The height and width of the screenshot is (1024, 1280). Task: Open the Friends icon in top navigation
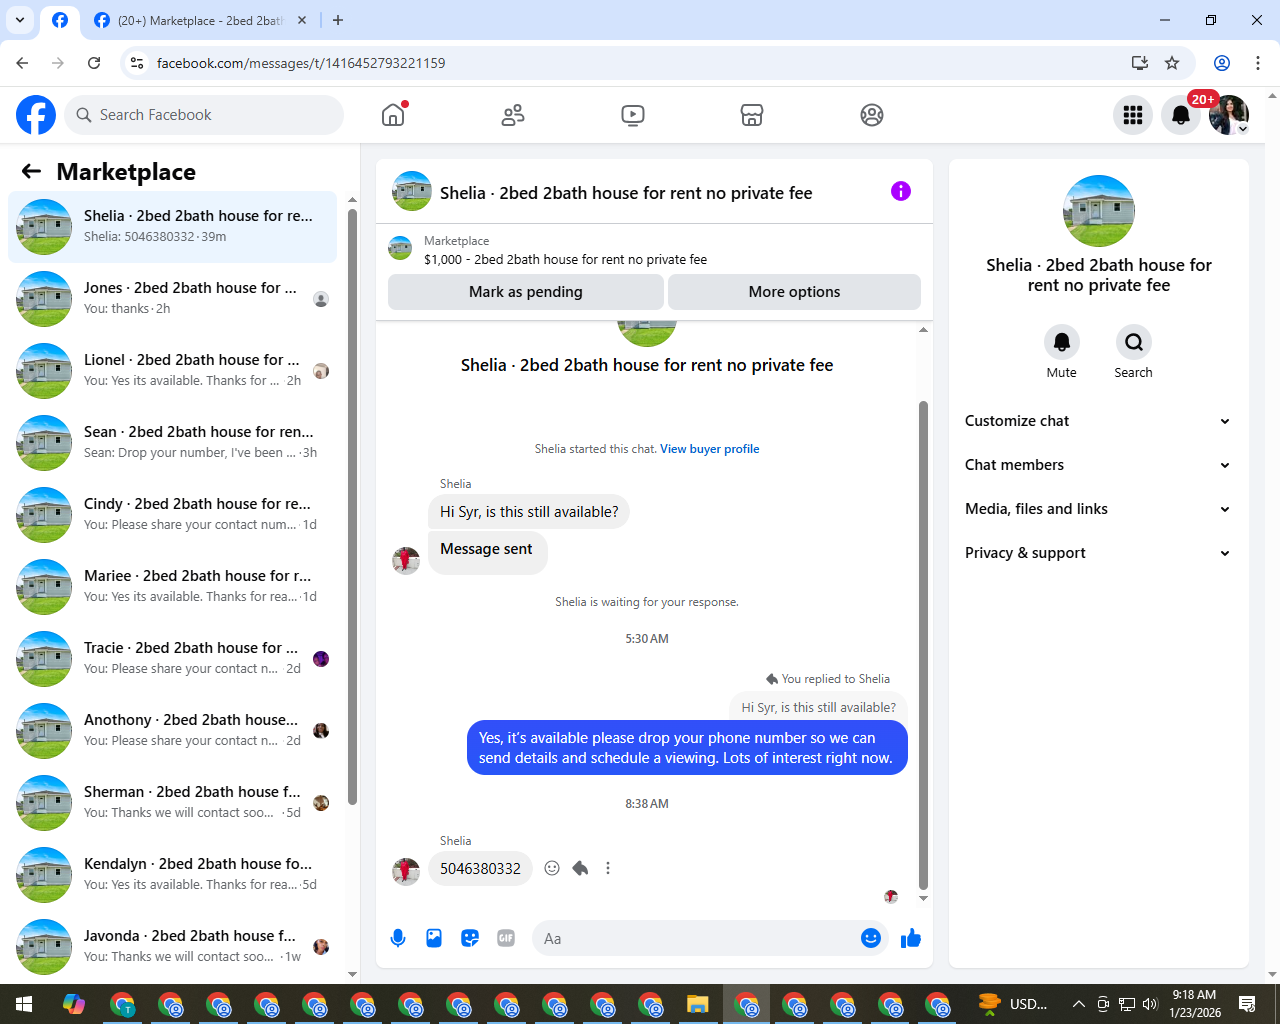[513, 115]
